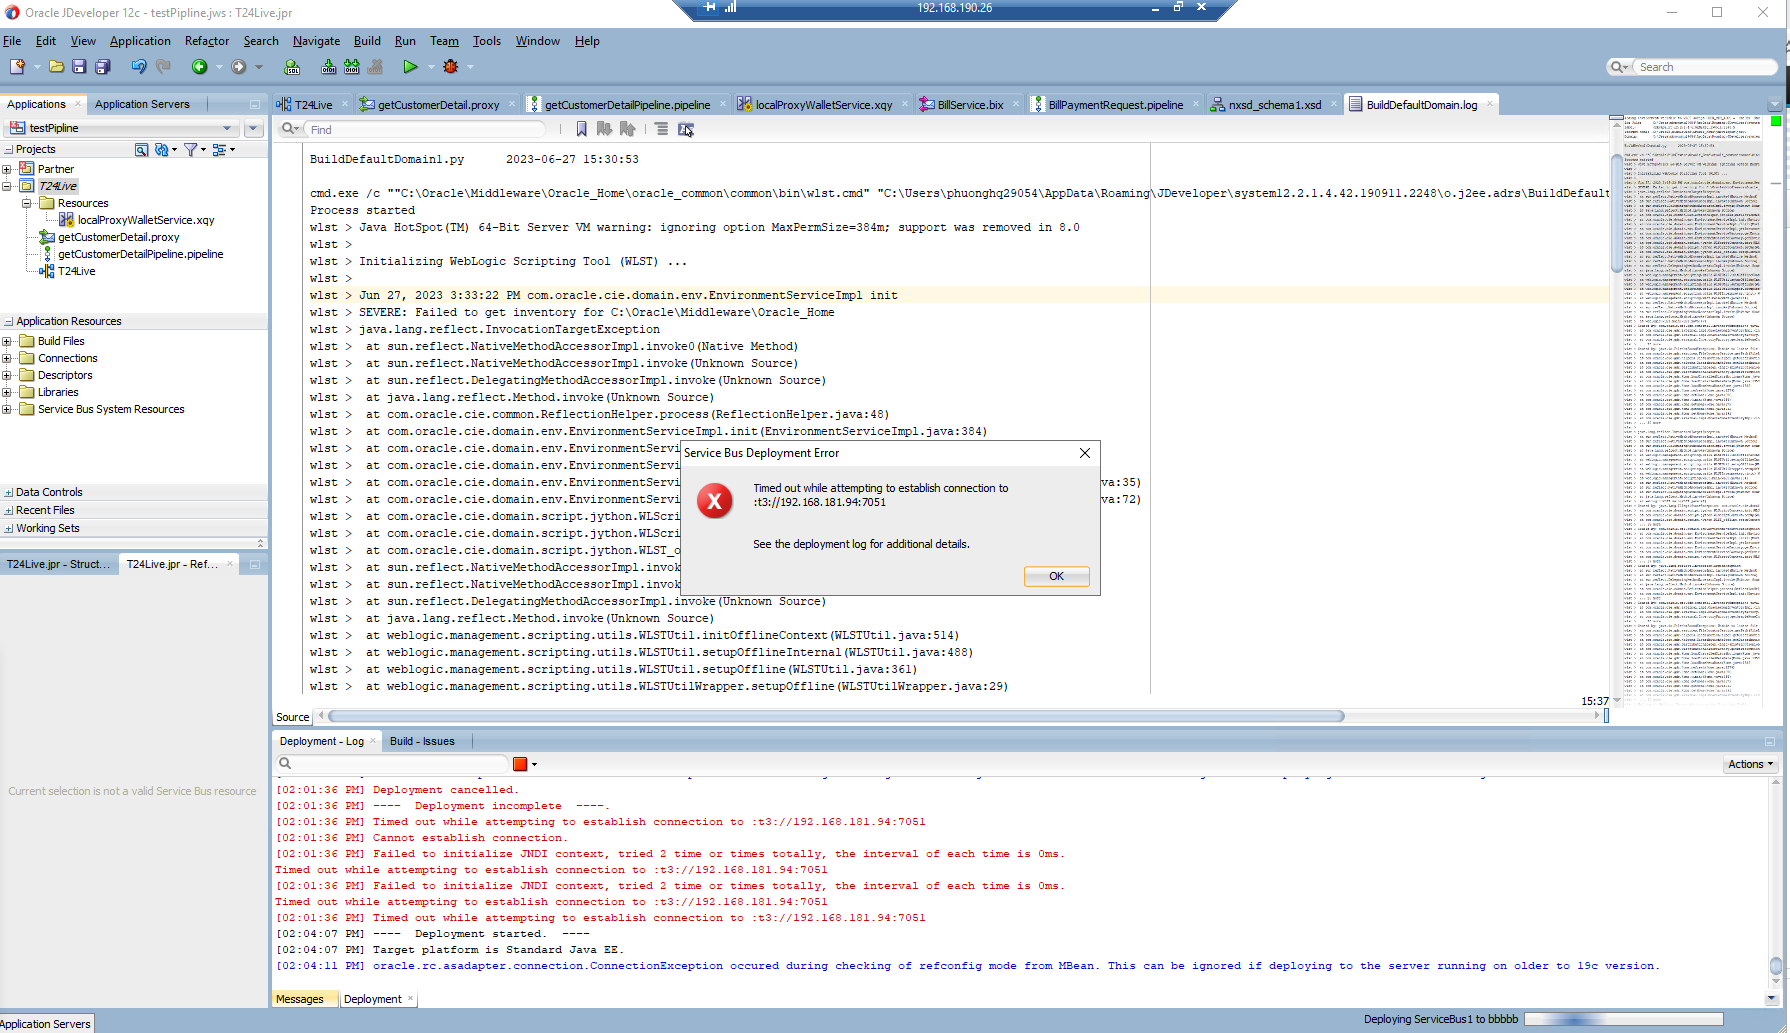Switch to BillPaymentRequest.pipeline tab

[x=1115, y=105]
